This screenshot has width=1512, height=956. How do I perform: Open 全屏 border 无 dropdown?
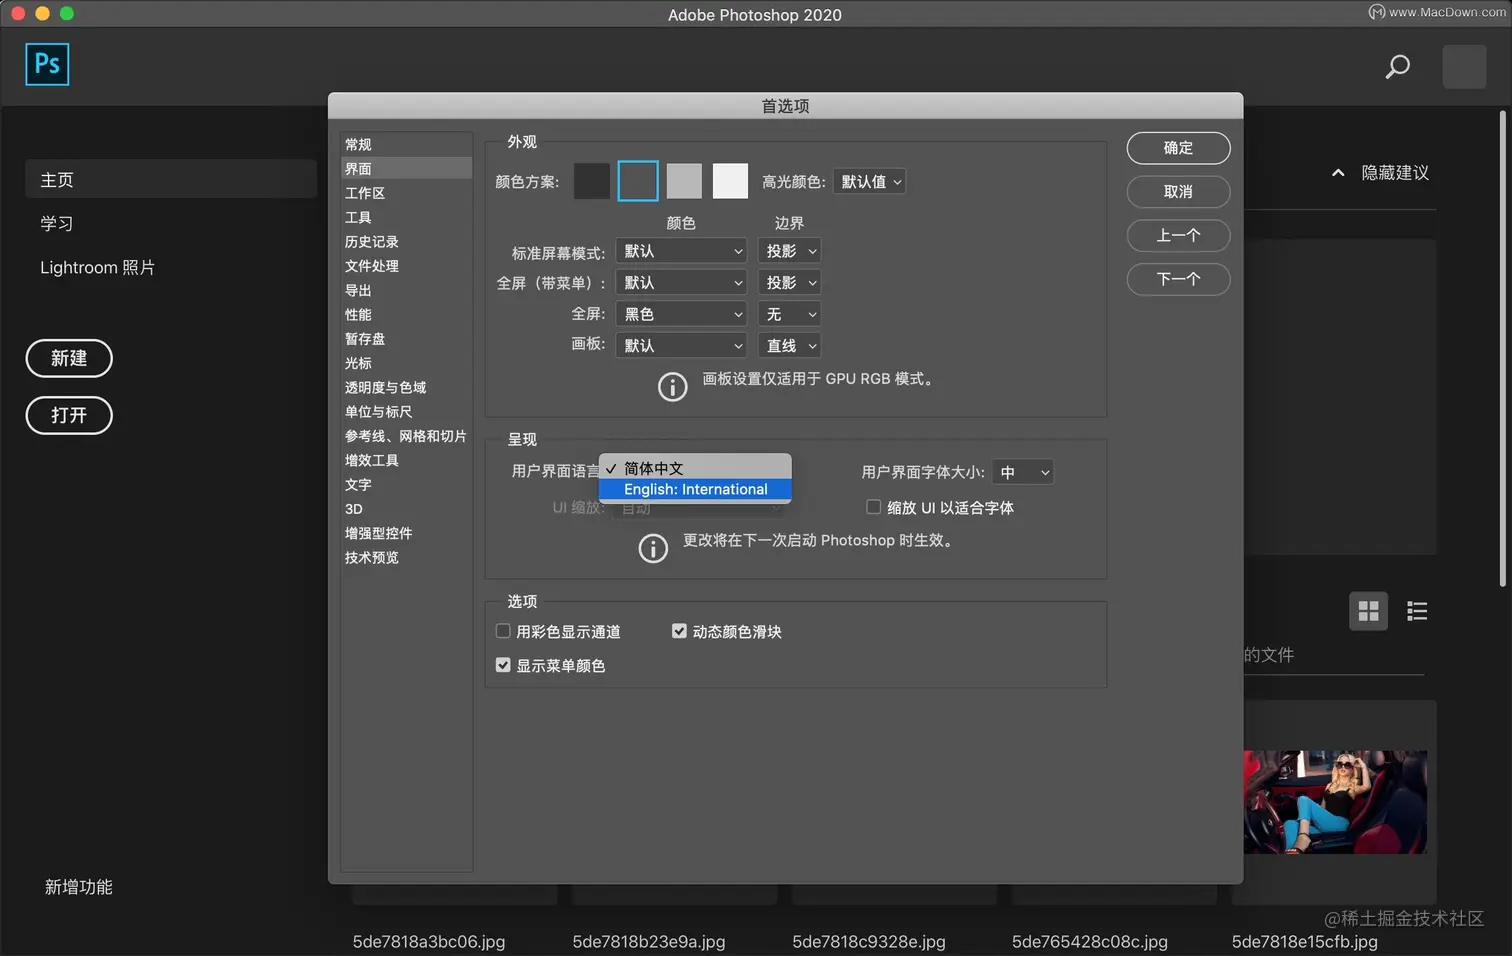(789, 314)
